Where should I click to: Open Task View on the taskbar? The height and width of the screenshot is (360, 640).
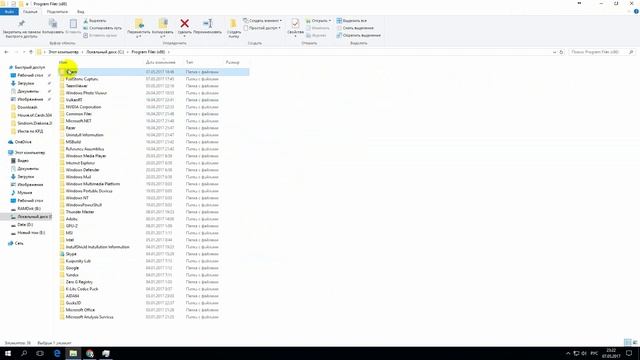[40, 353]
